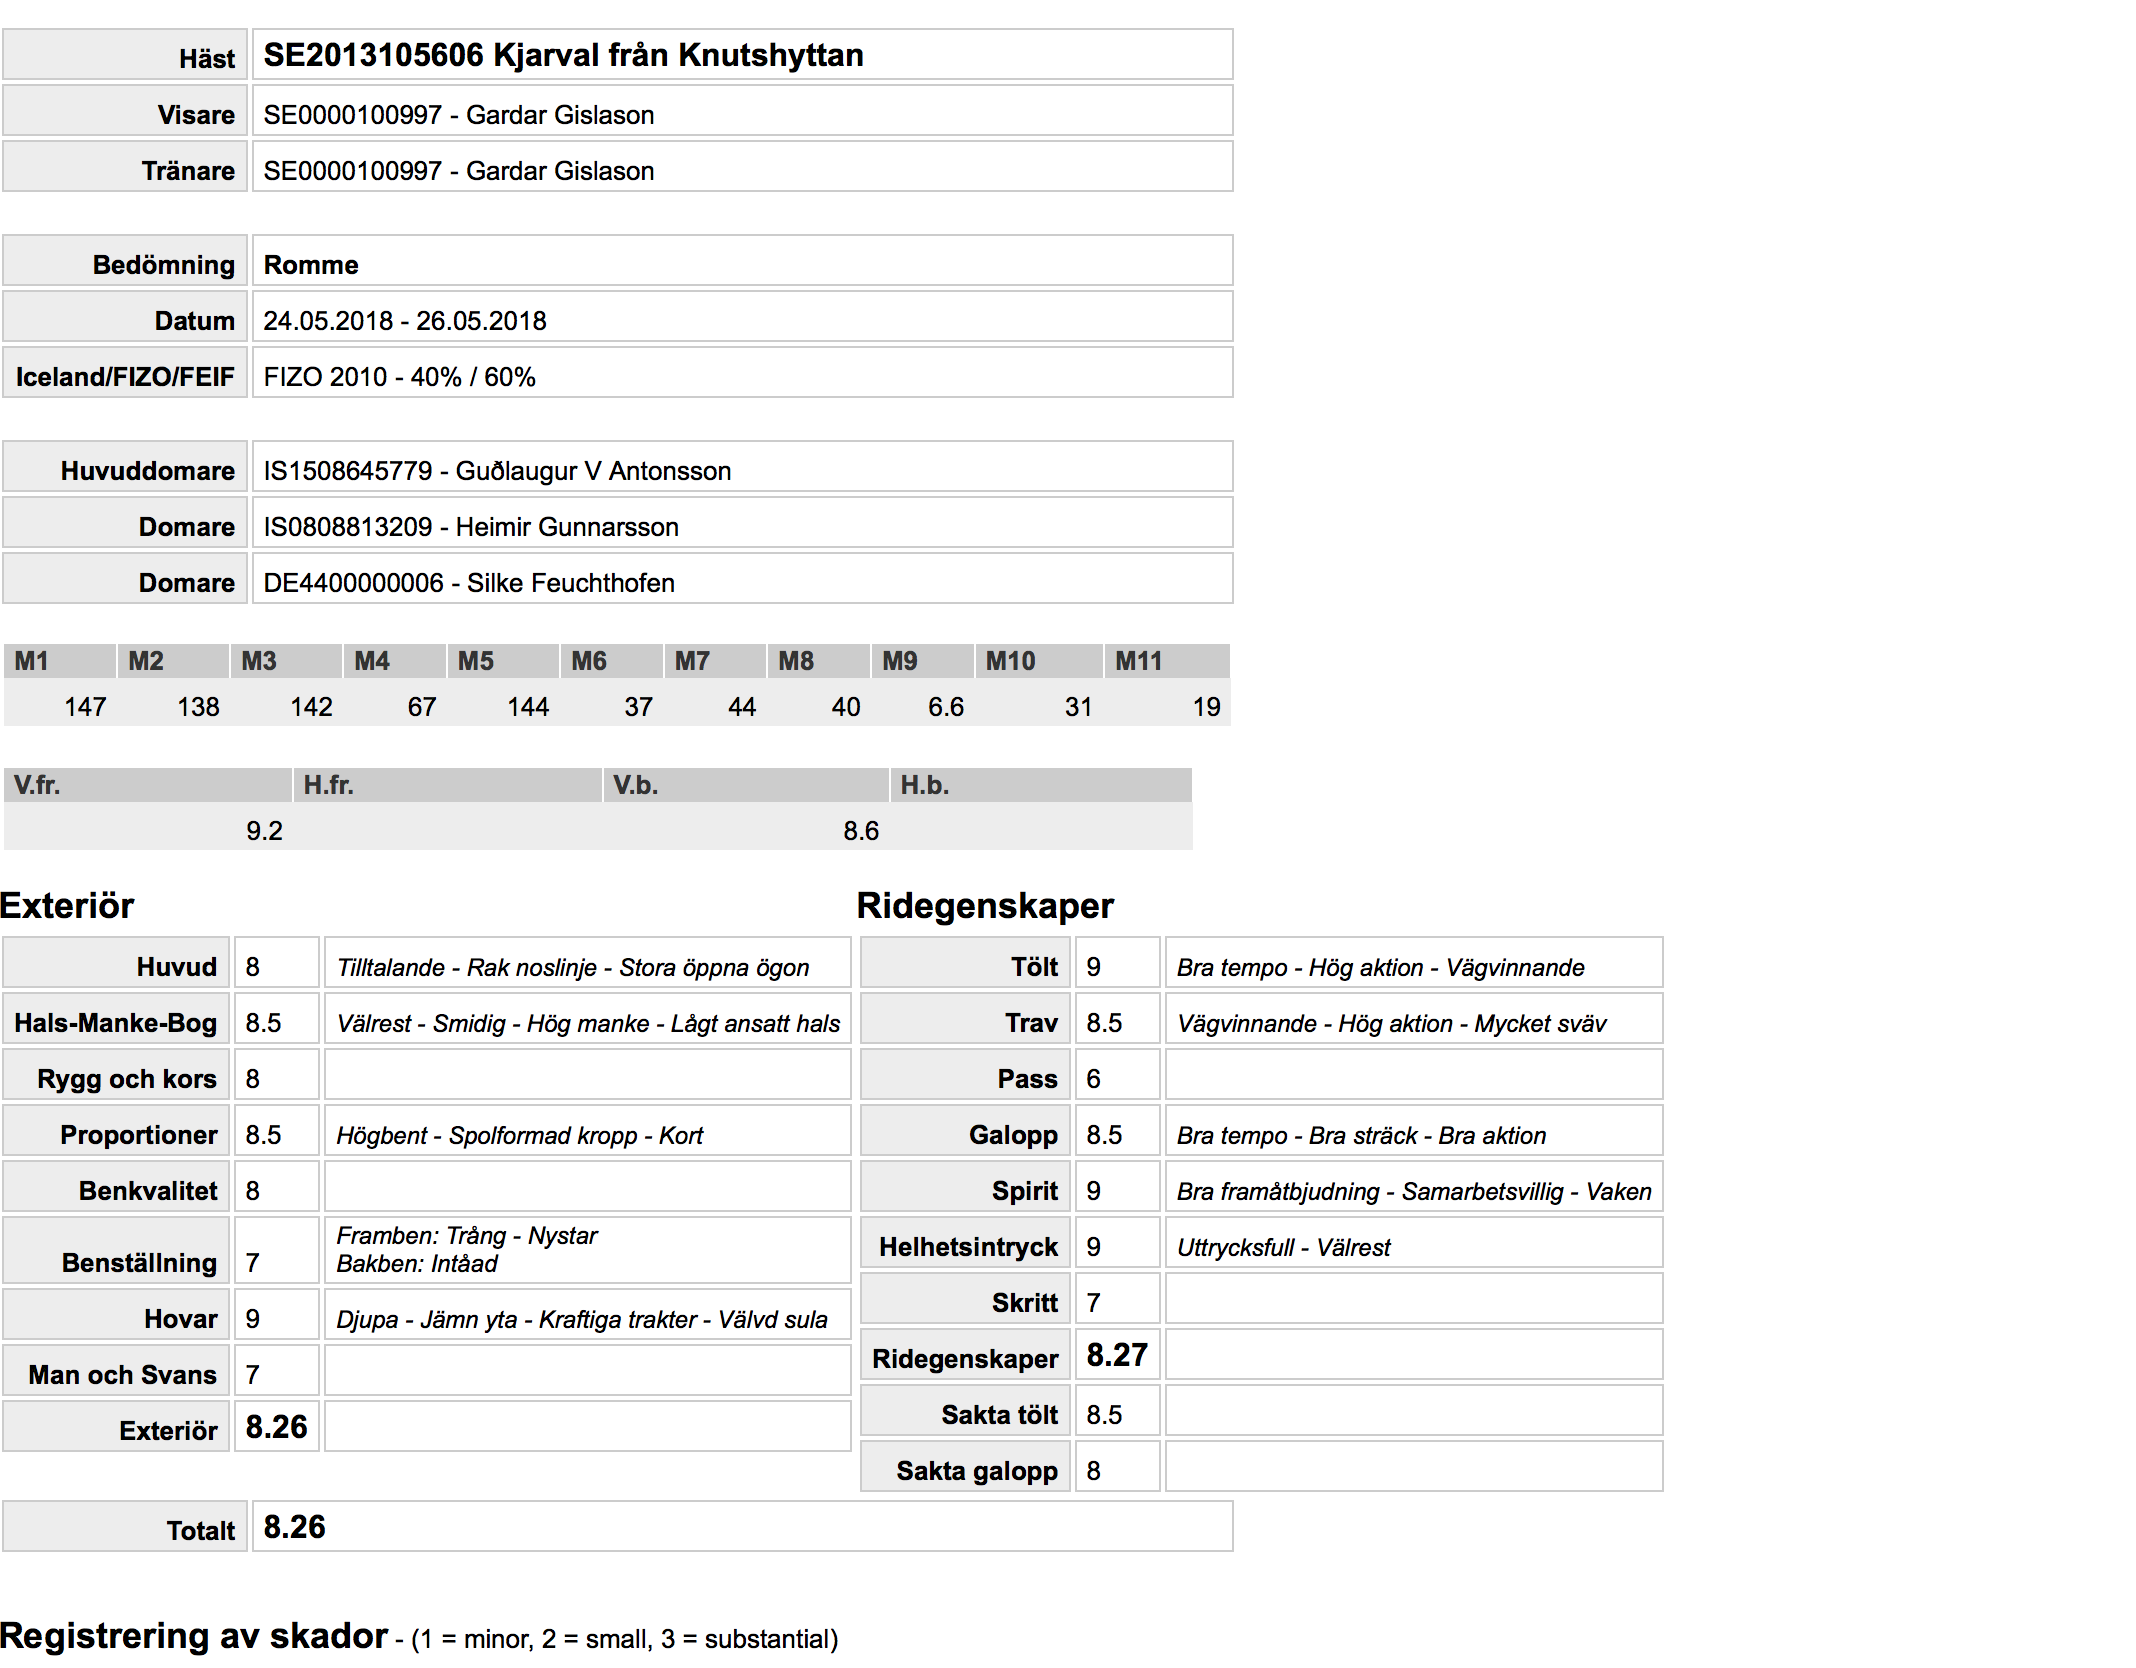Click Bedömning value 'Romme'
Screen dimensions: 2136x1668
pyautogui.click(x=311, y=265)
